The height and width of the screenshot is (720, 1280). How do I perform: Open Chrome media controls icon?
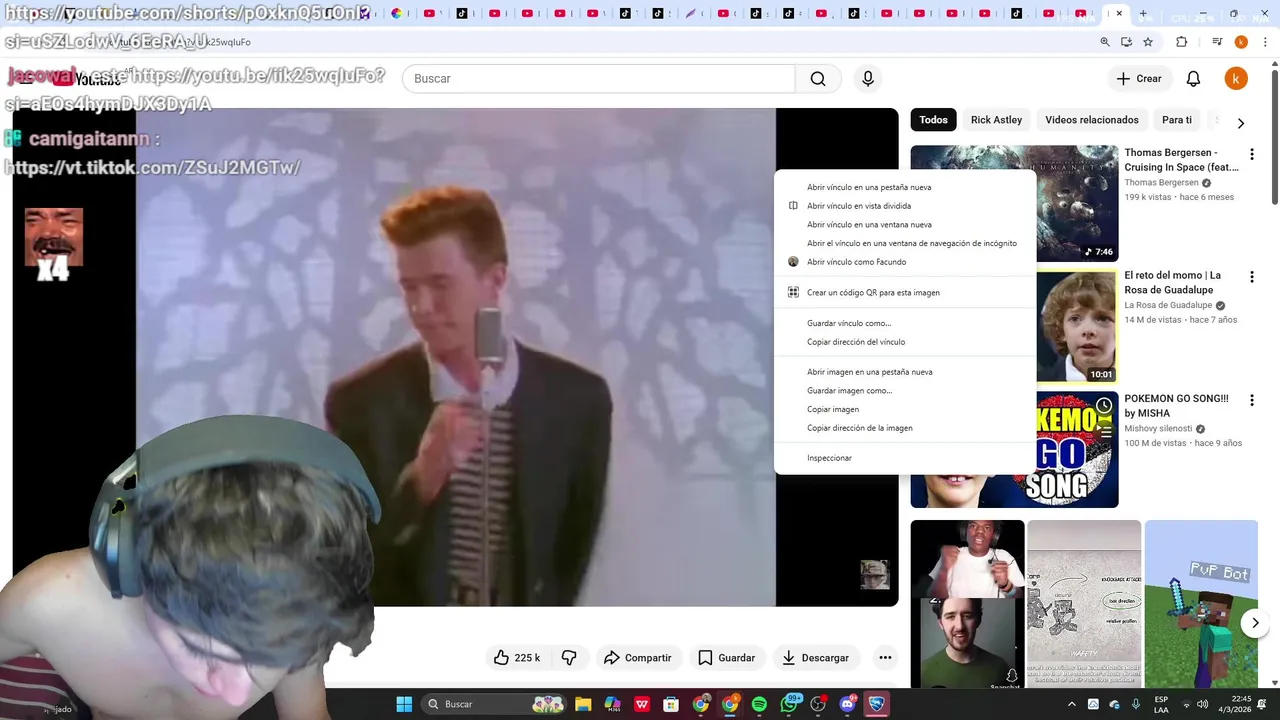[1217, 42]
